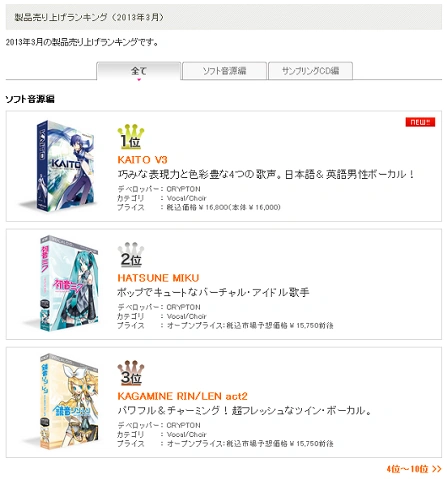Image resolution: width=447 pixels, height=479 pixels.
Task: View ranks 4位〜10位 link
Action: coord(414,469)
